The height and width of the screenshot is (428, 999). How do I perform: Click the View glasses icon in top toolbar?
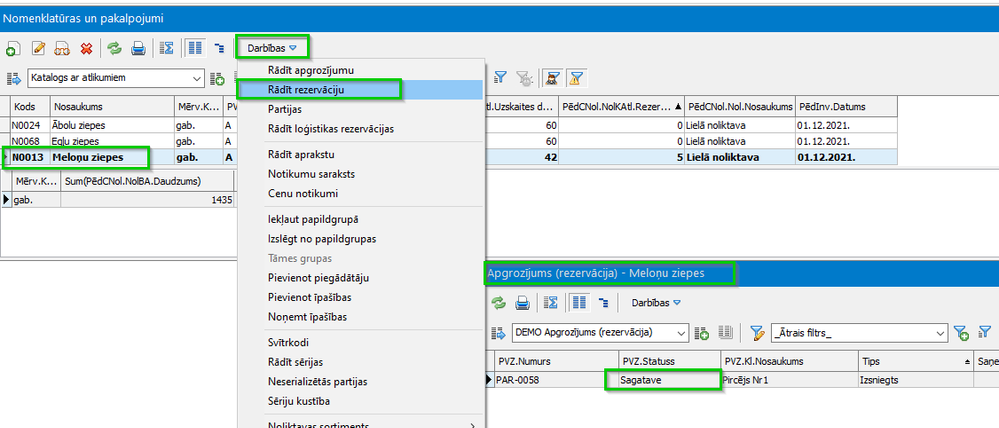62,48
